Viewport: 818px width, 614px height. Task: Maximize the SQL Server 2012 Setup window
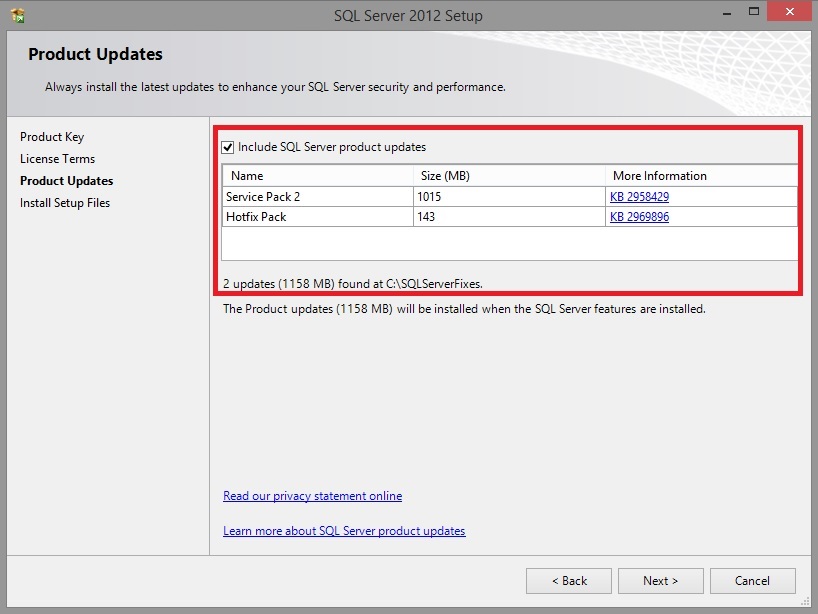coord(754,11)
